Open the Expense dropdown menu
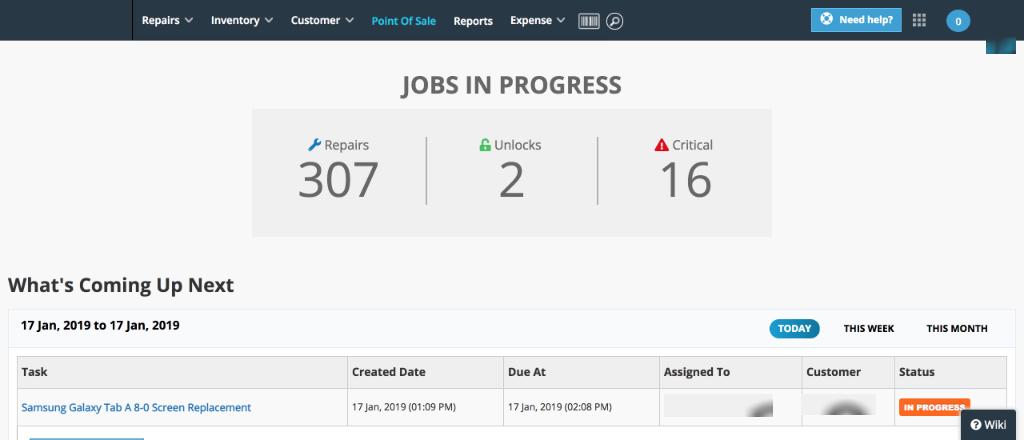The image size is (1024, 440). tap(537, 20)
